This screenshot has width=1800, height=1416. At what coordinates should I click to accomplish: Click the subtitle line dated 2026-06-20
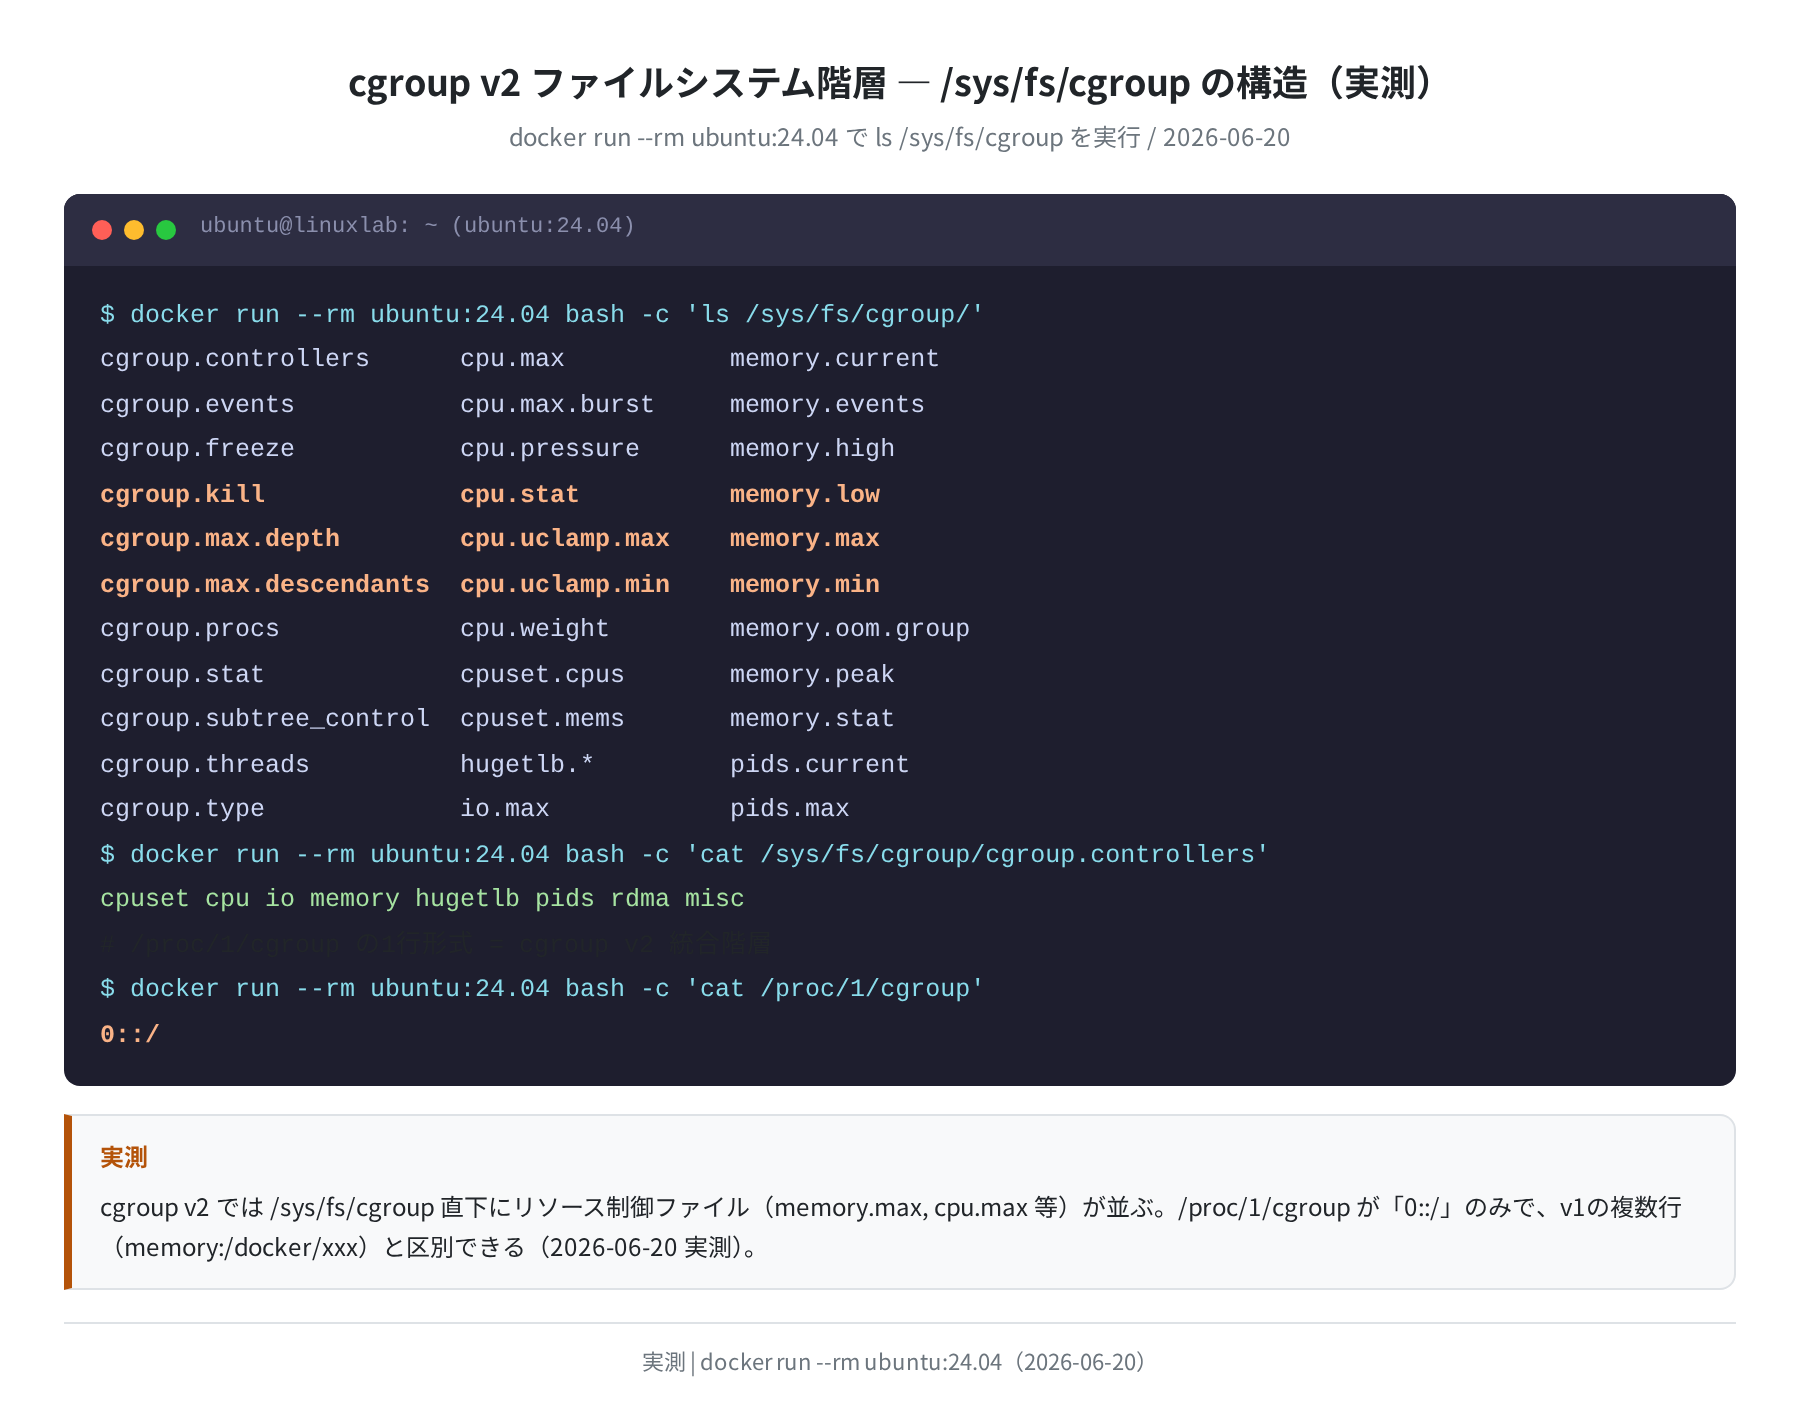coord(900,137)
